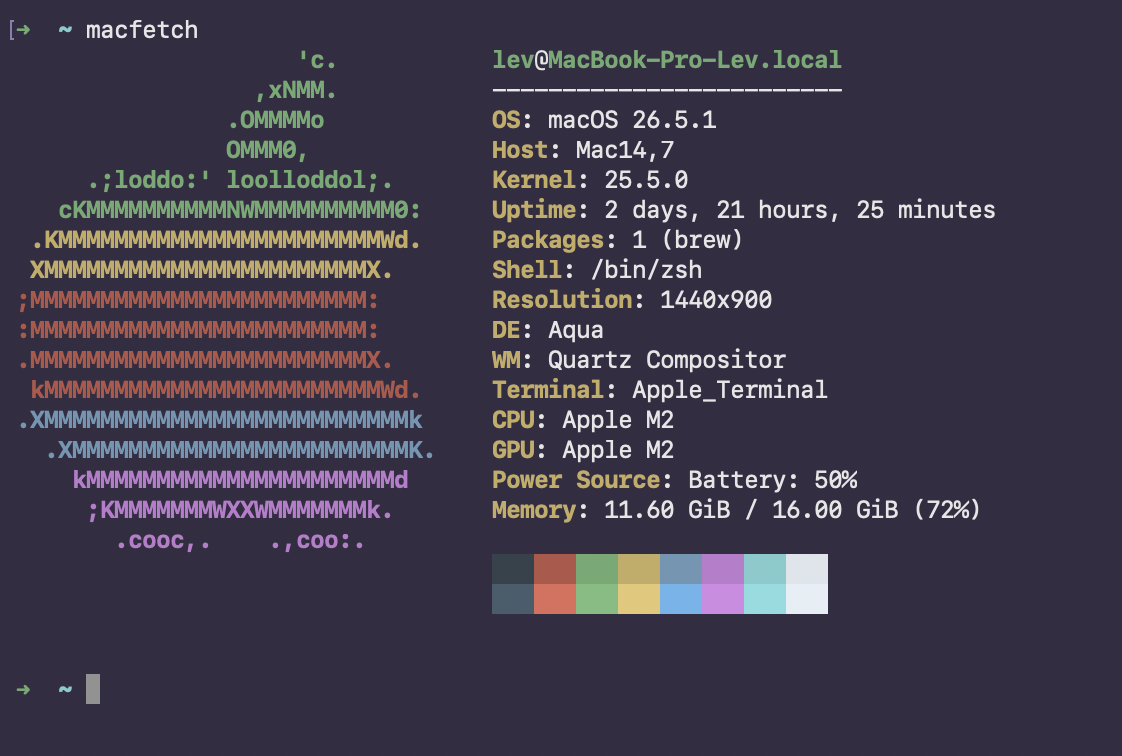This screenshot has width=1122, height=756.
Task: Click the gray block cursor at the prompt
Action: tap(93, 689)
